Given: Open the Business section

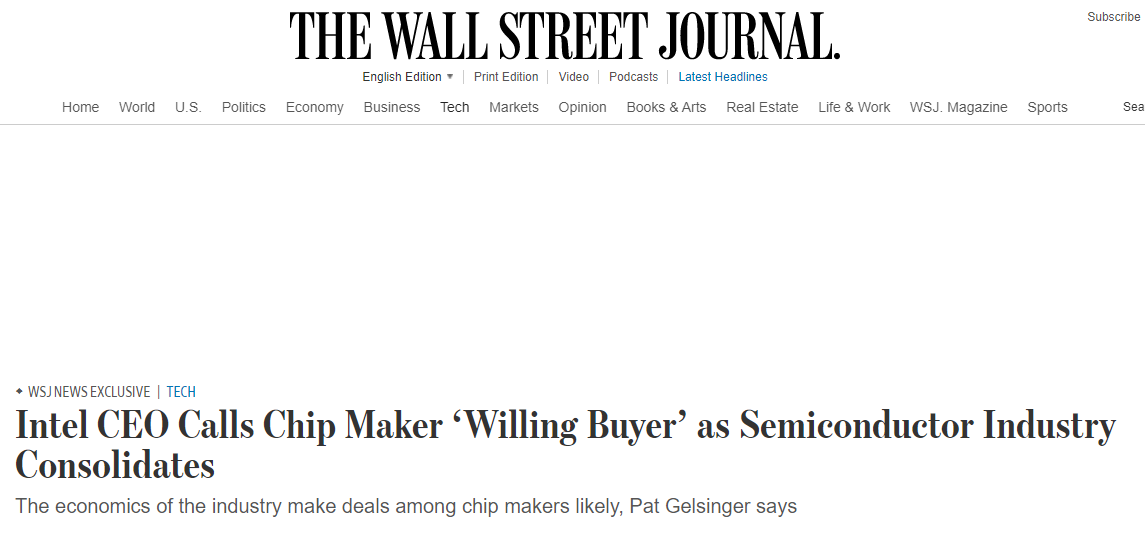Looking at the screenshot, I should tap(392, 107).
